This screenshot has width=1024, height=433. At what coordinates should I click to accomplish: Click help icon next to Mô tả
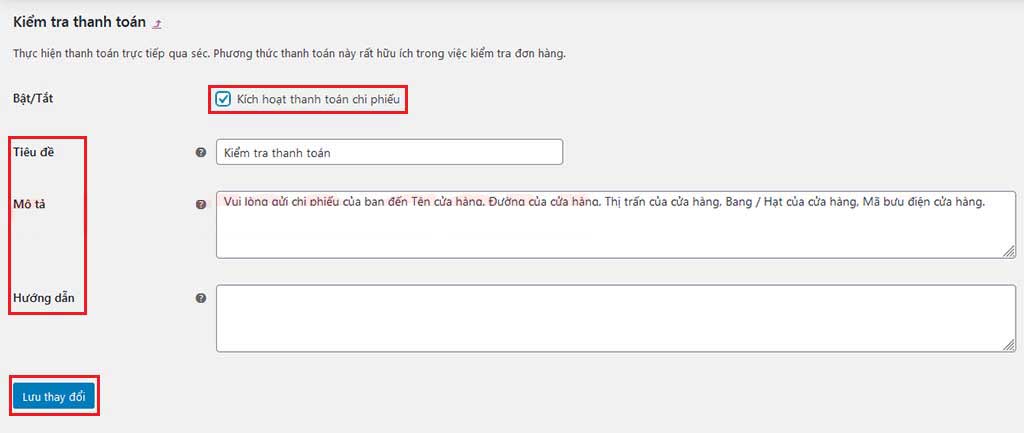(x=200, y=204)
